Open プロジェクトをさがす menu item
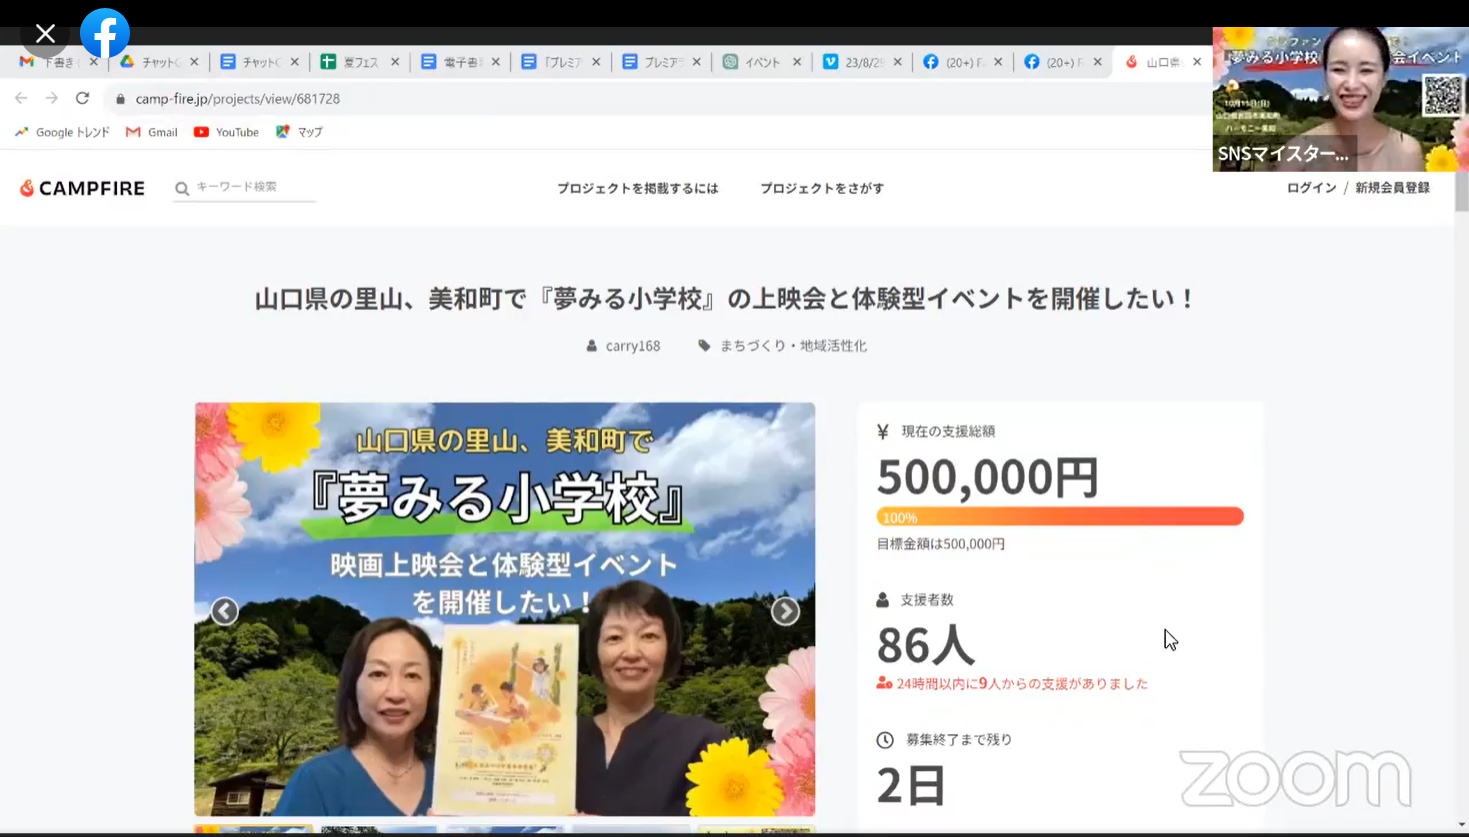The width and height of the screenshot is (1469, 837). 822,188
